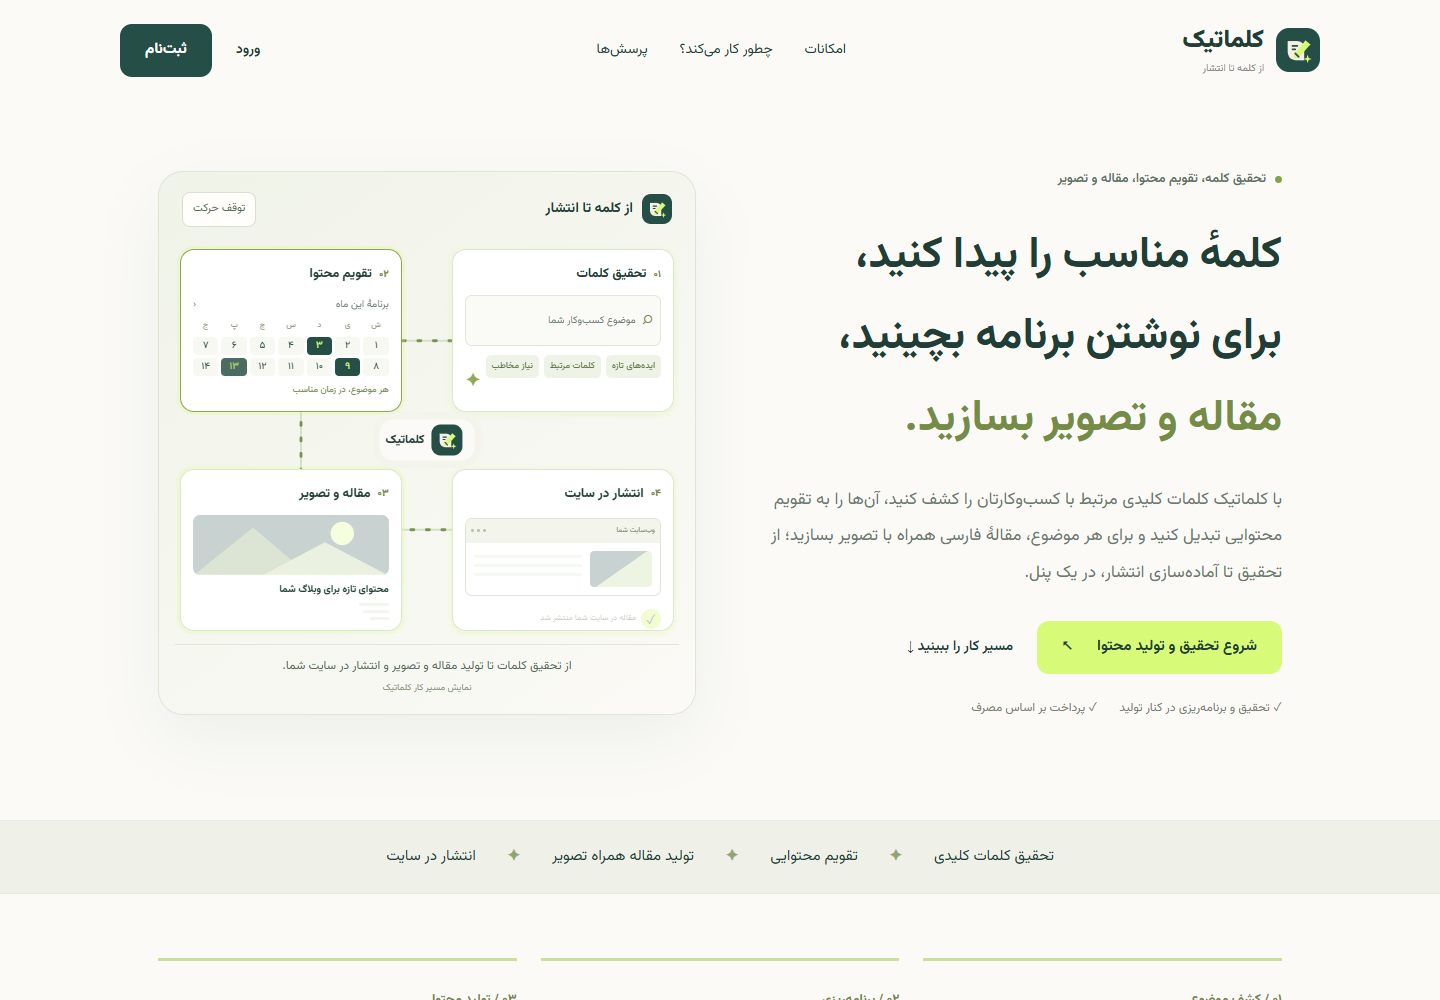Select day ۱۴ in the calendar

[x=206, y=366]
